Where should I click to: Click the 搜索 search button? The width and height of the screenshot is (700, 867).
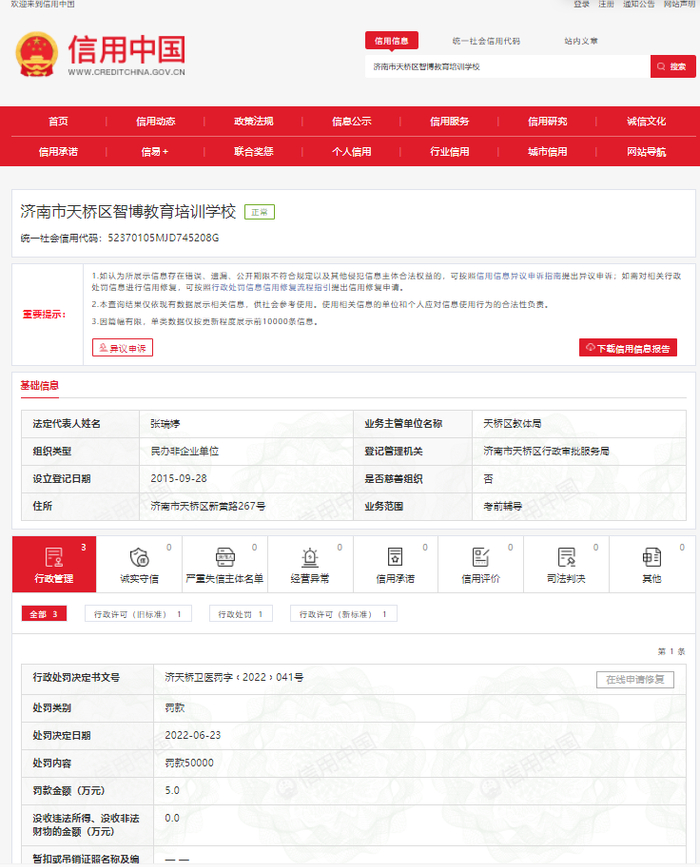click(672, 66)
